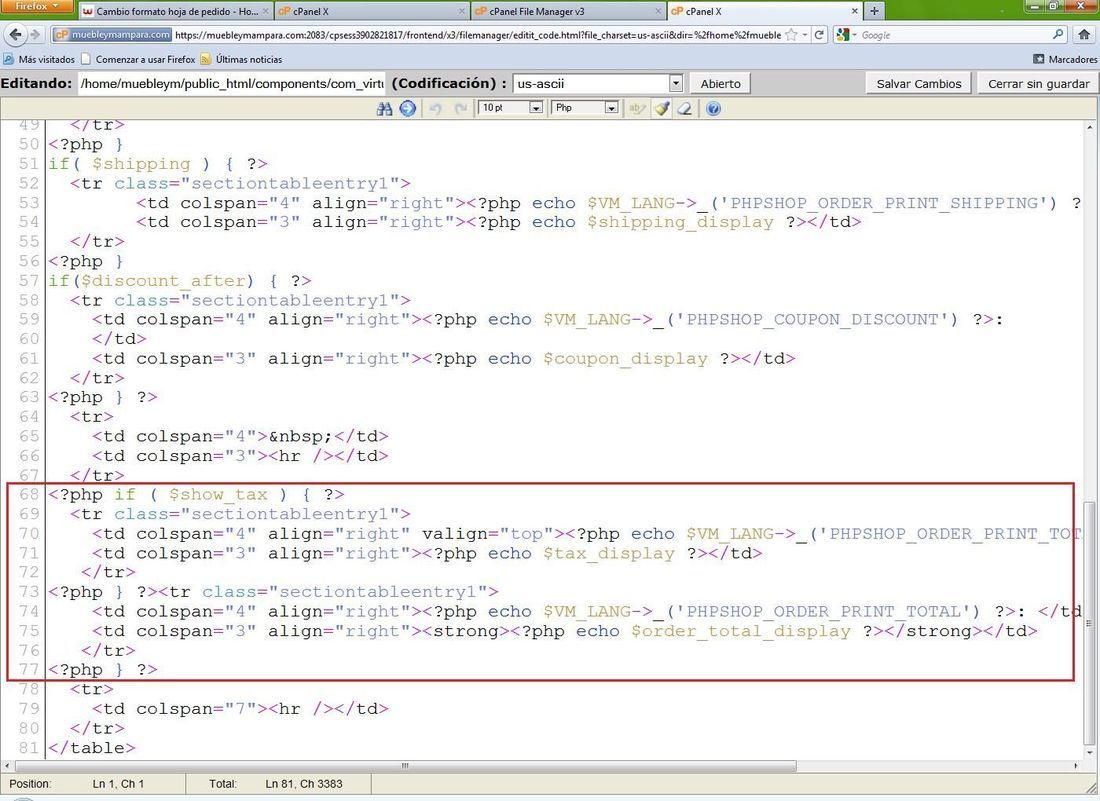Click the horizontal scrollbar left arrow
1100x801 pixels.
pyautogui.click(x=8, y=766)
